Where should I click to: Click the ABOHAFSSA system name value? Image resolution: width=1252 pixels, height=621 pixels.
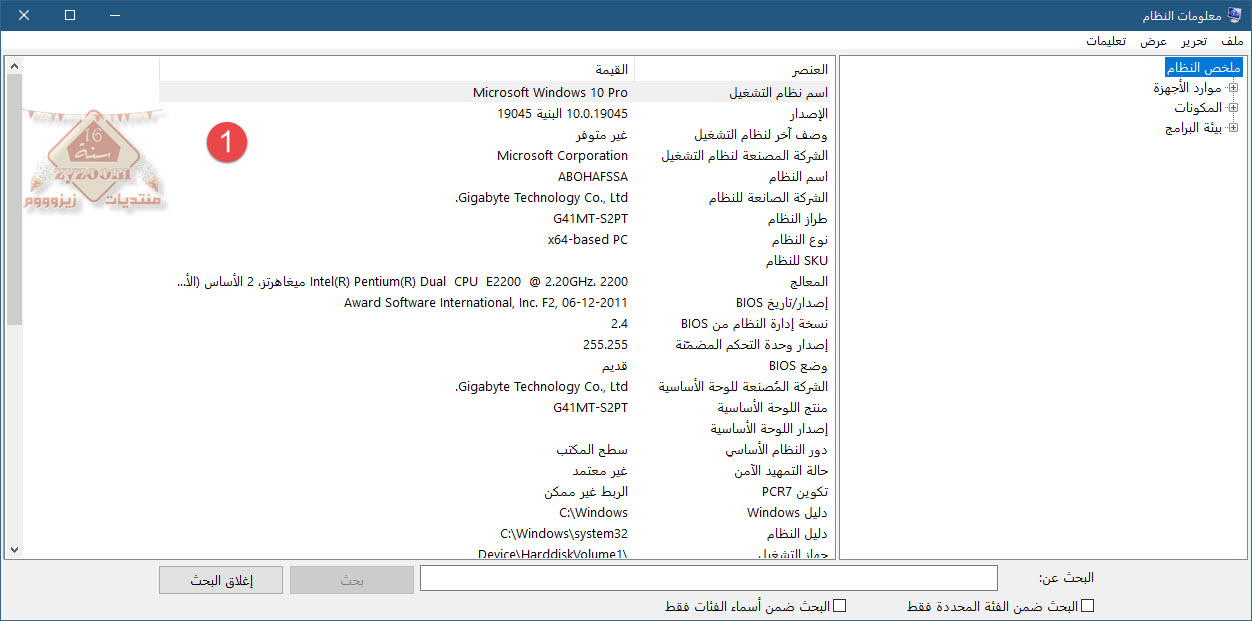pos(593,176)
